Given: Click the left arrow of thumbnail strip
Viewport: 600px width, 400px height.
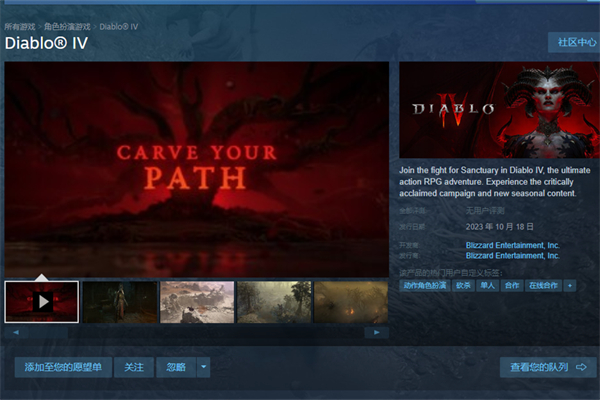Looking at the screenshot, I should pyautogui.click(x=16, y=332).
